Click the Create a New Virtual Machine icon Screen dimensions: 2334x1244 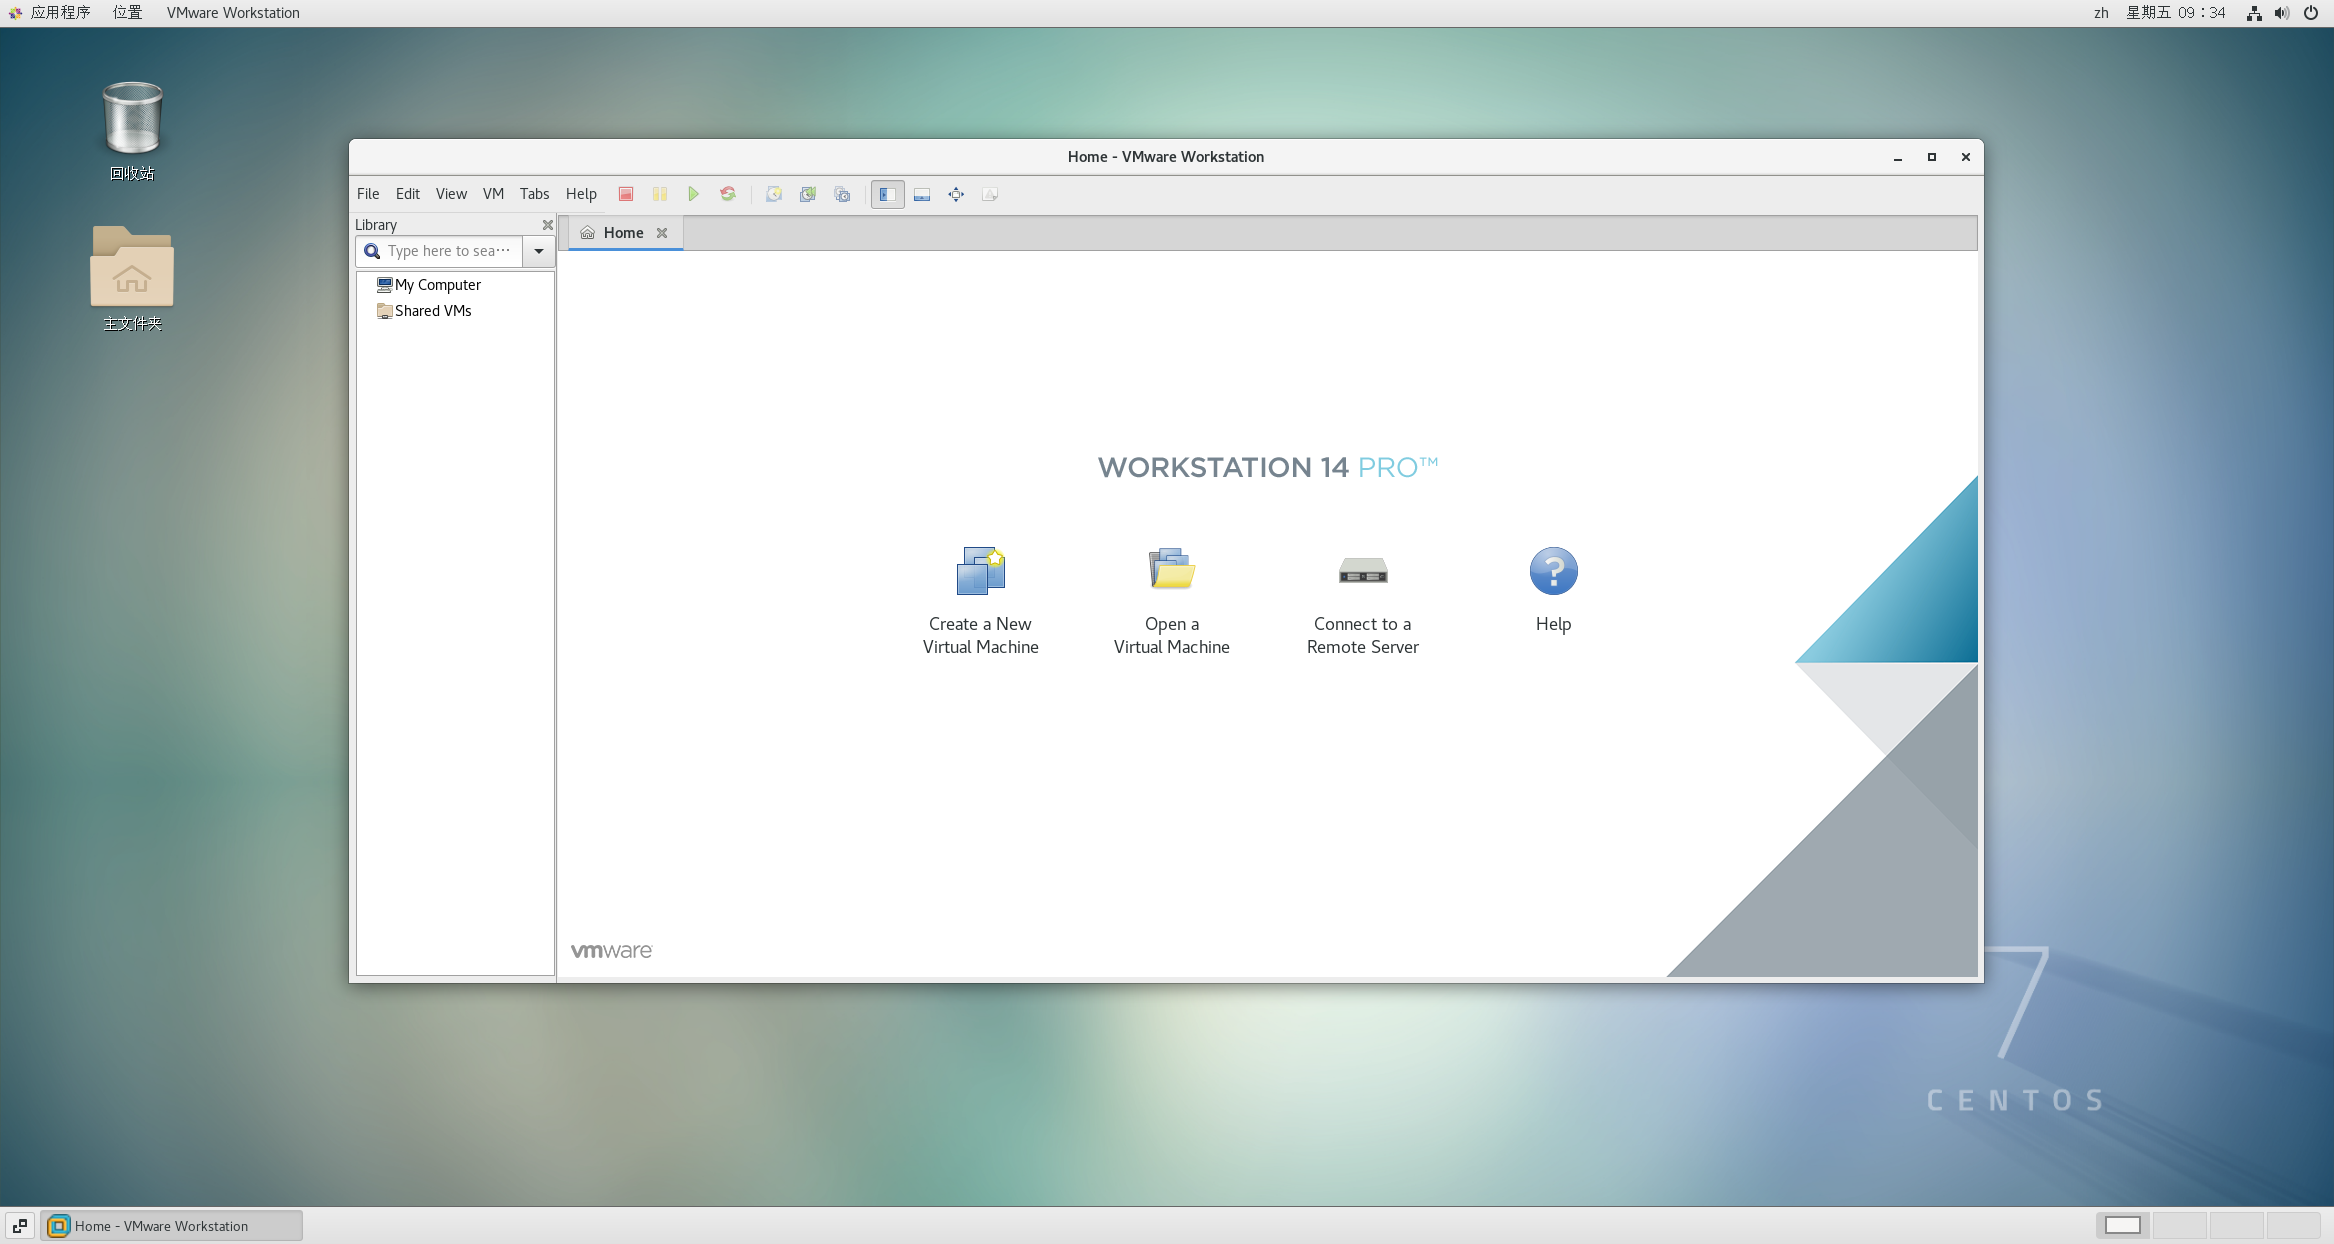981,571
